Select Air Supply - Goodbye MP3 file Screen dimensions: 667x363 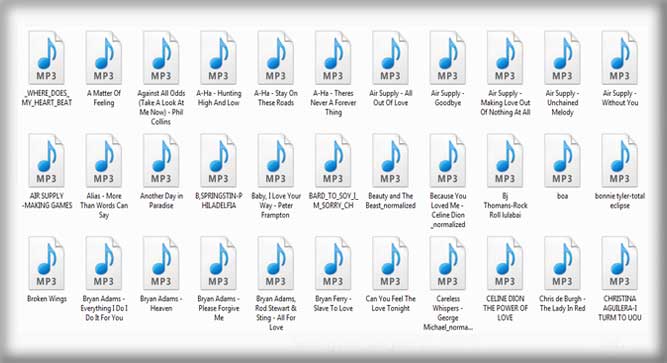[x=448, y=58]
